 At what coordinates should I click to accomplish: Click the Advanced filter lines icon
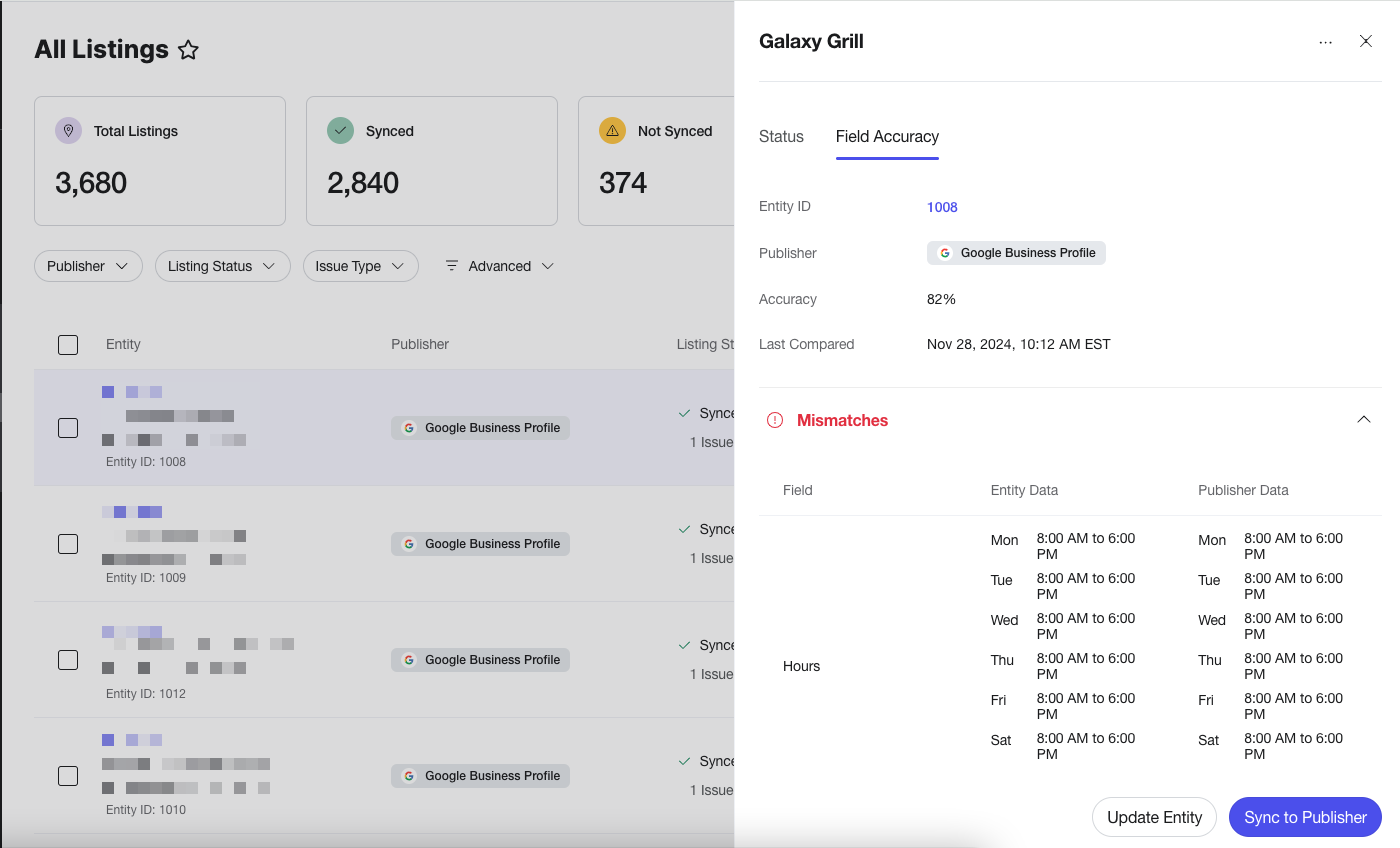[452, 266]
